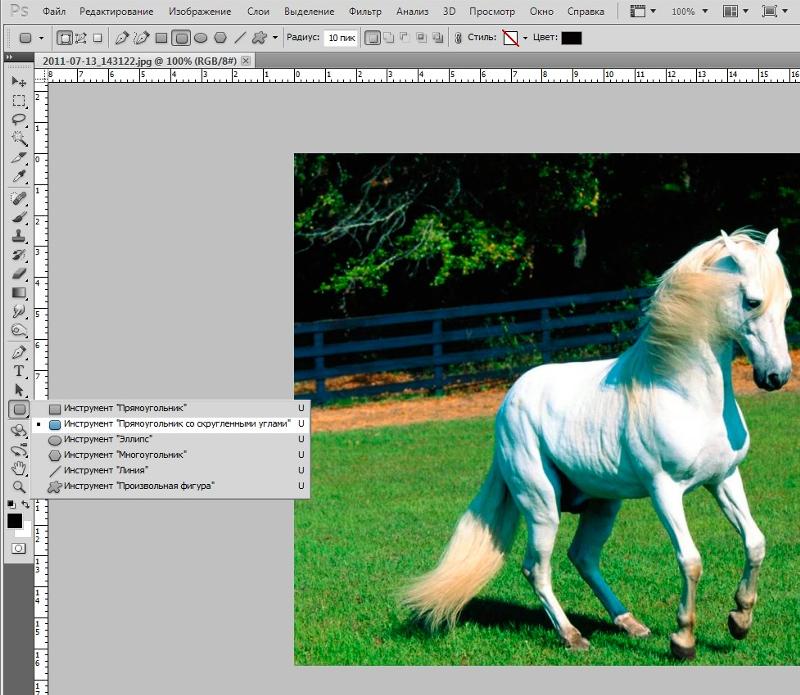
Task: Select the Hand tool
Action: (x=19, y=468)
